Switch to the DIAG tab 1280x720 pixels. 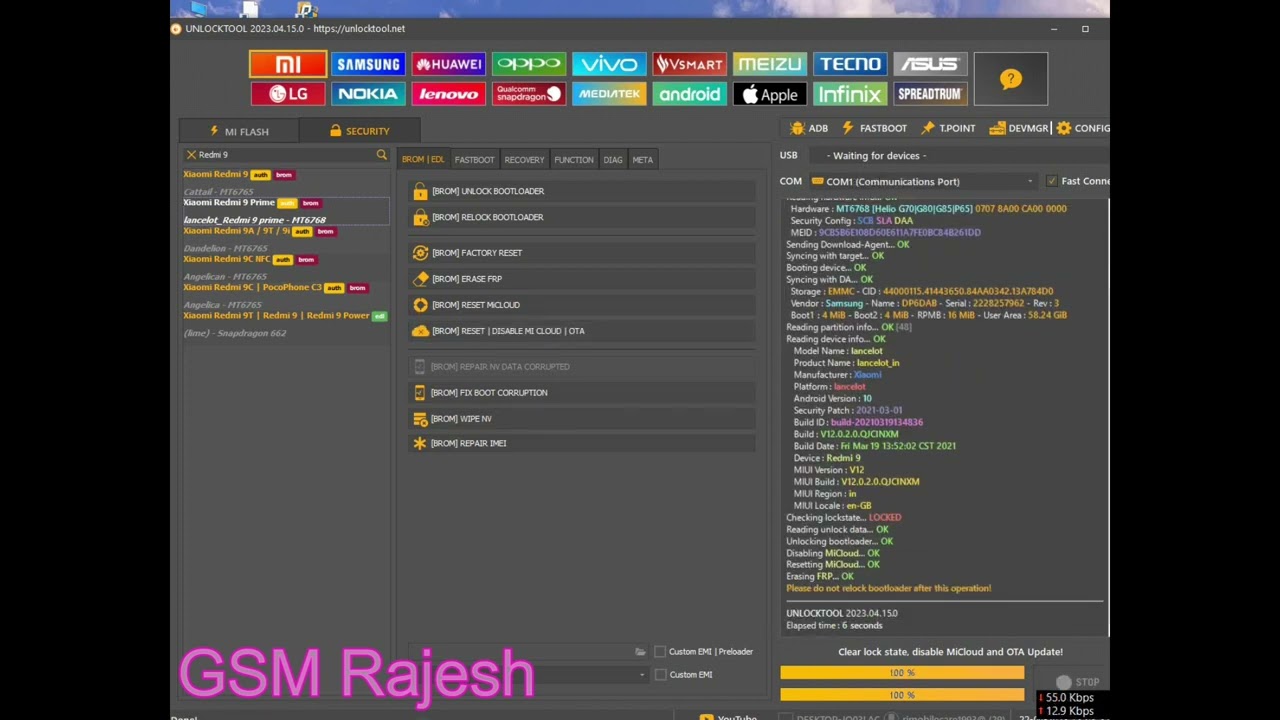click(613, 160)
